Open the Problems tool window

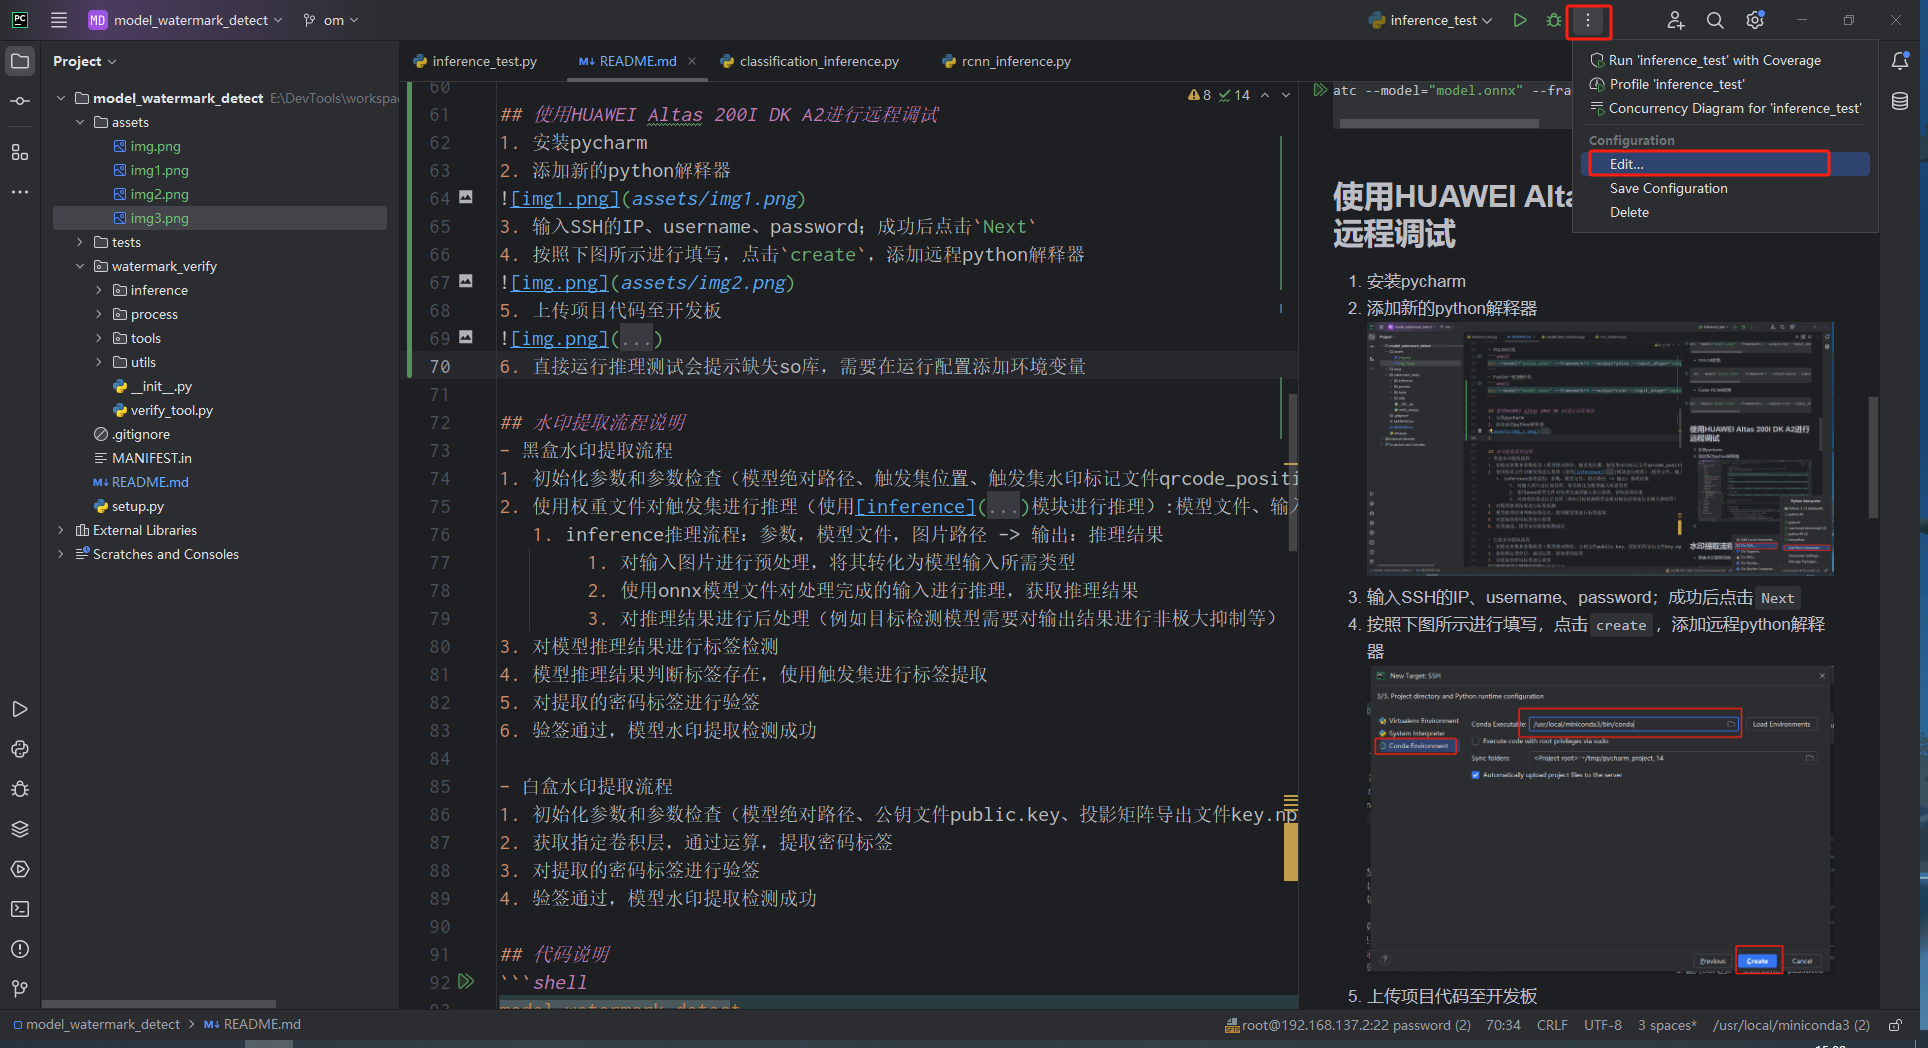[x=20, y=949]
